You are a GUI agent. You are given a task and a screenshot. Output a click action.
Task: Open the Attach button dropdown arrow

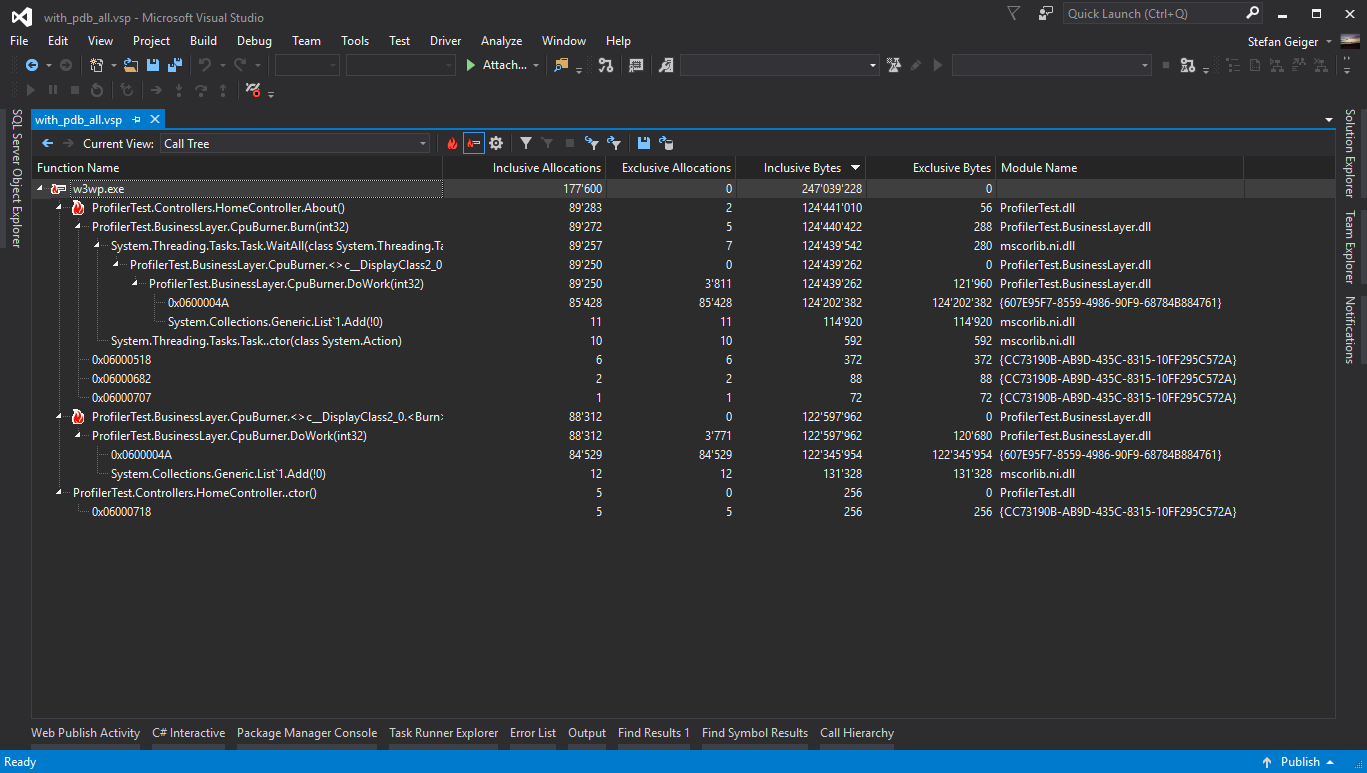point(536,66)
